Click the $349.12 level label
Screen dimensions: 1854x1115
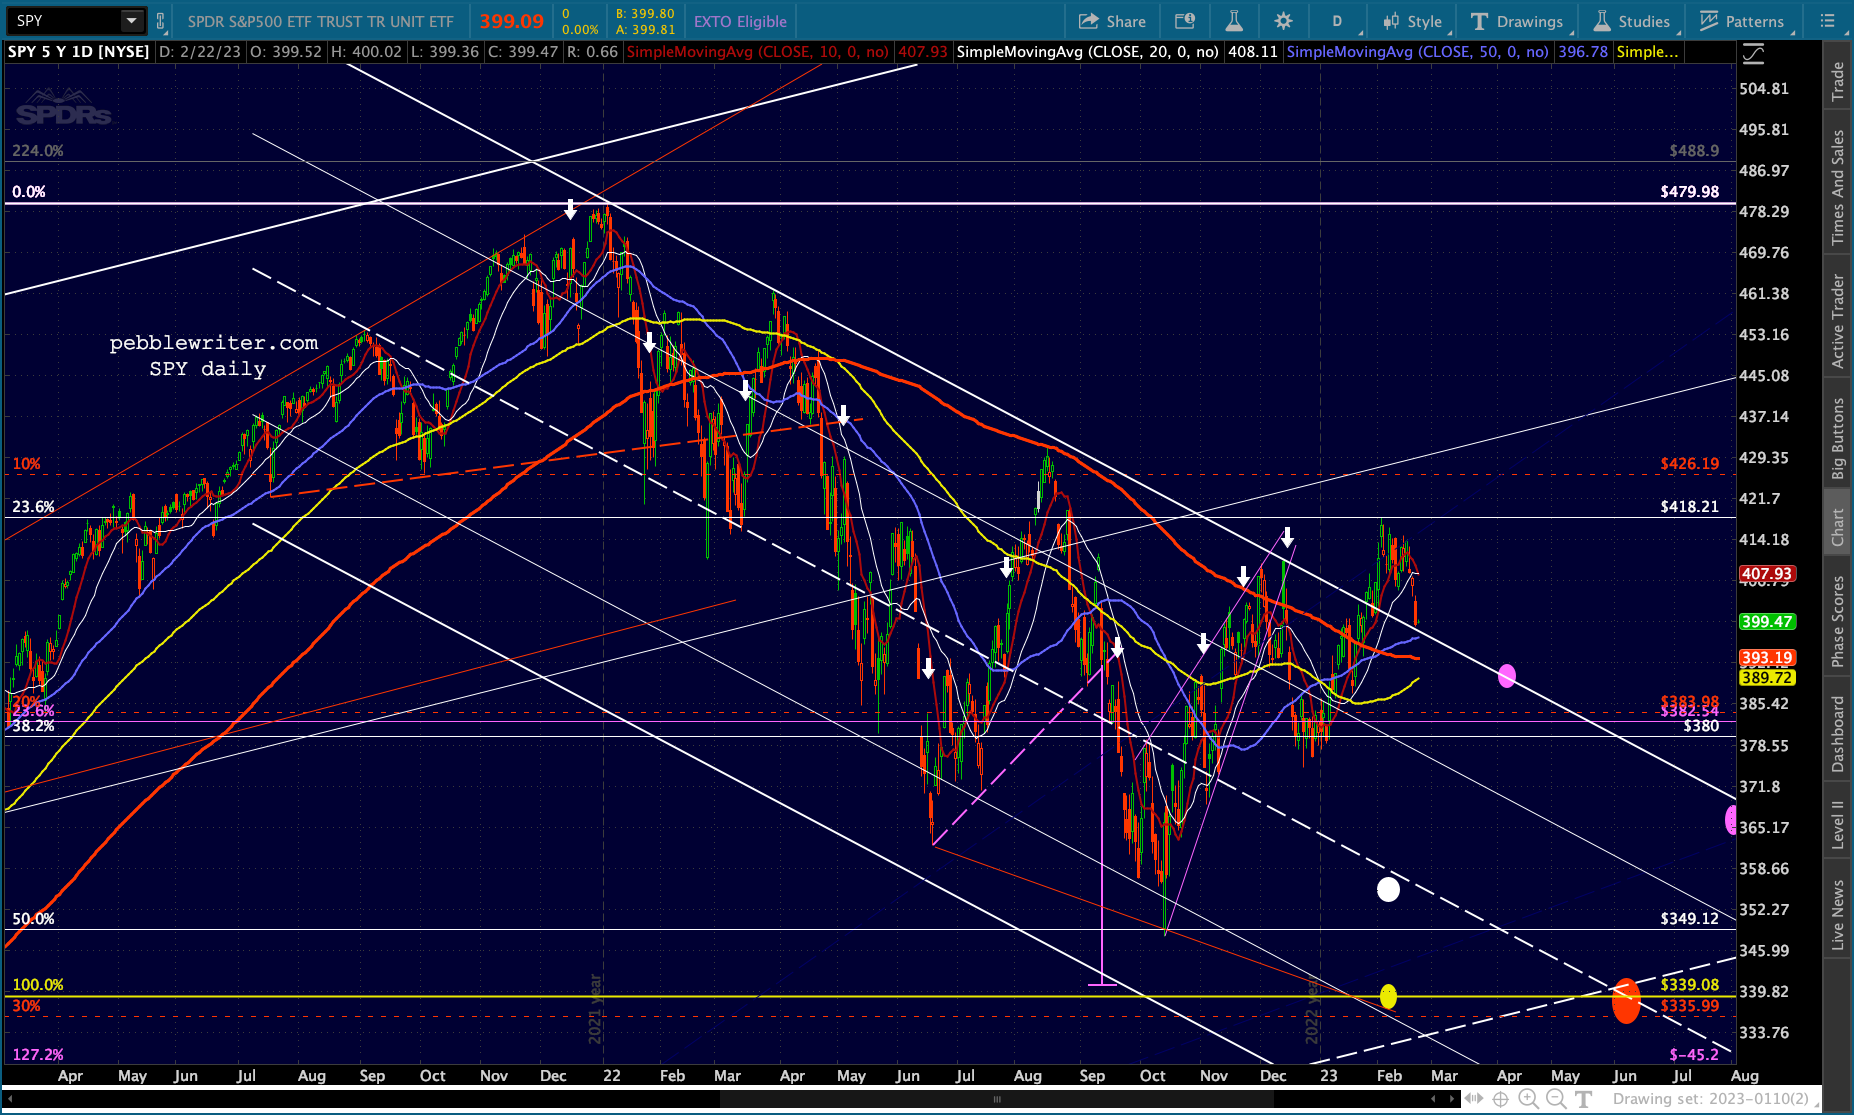coord(1689,919)
